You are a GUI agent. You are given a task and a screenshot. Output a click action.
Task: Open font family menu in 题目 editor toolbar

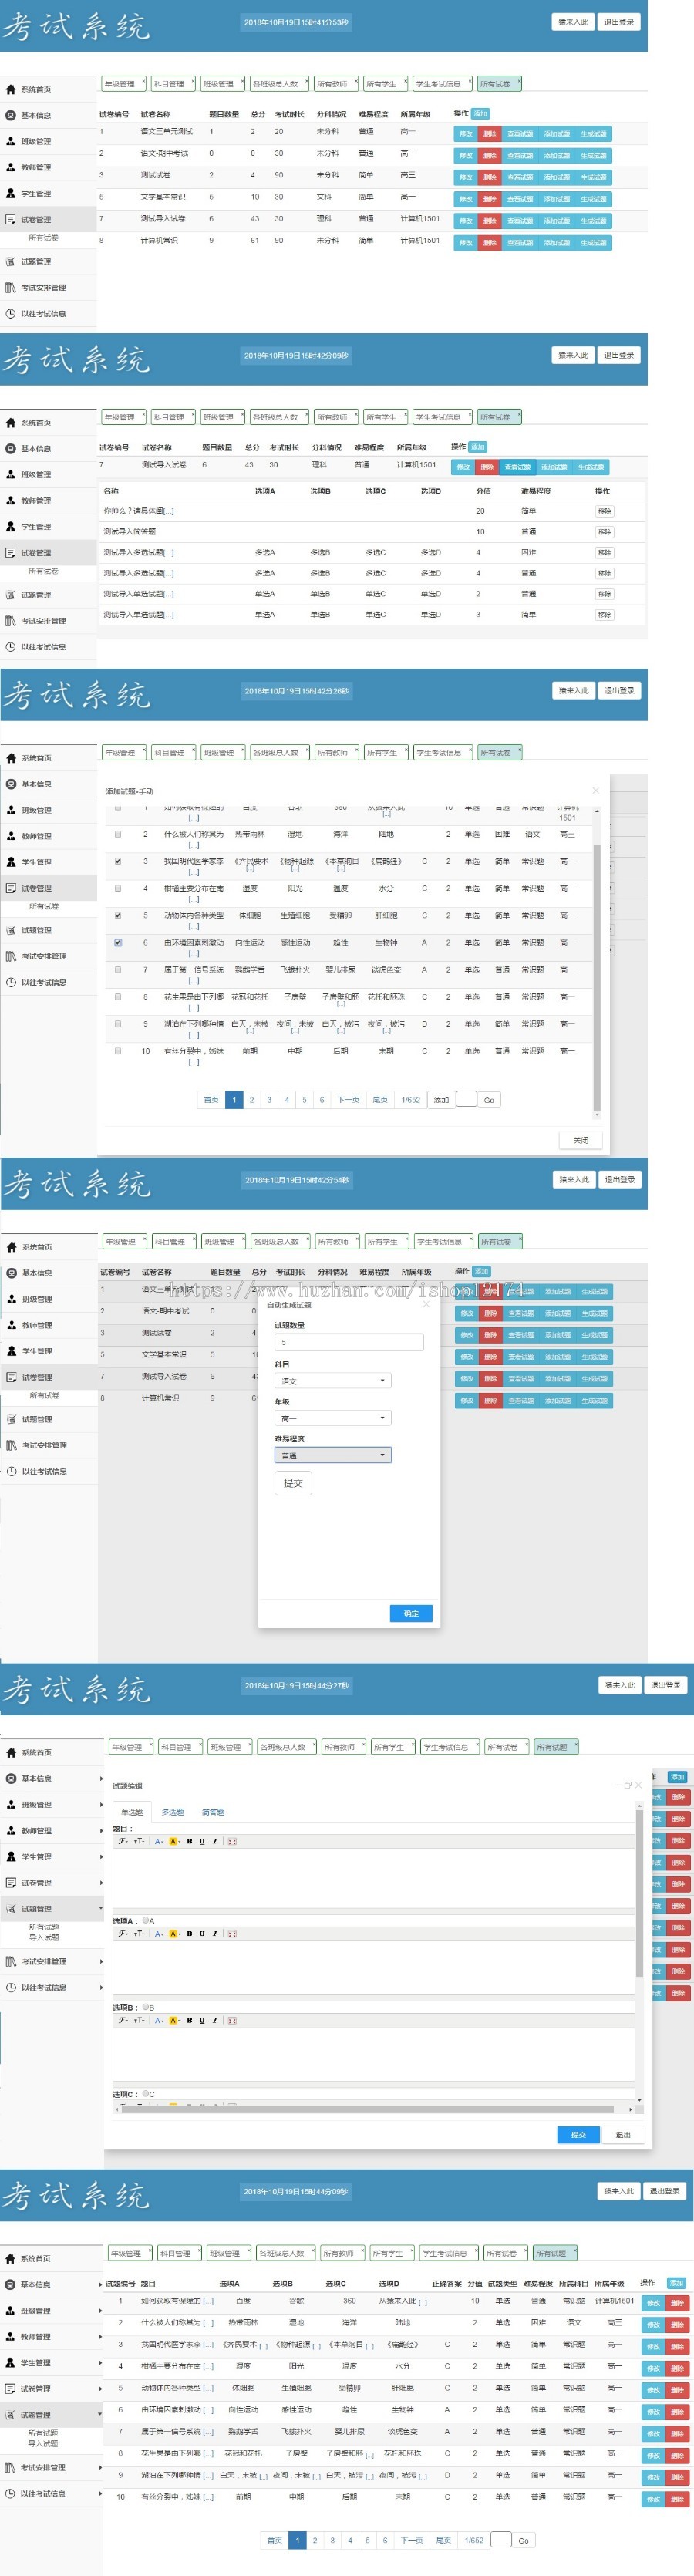tap(123, 1841)
